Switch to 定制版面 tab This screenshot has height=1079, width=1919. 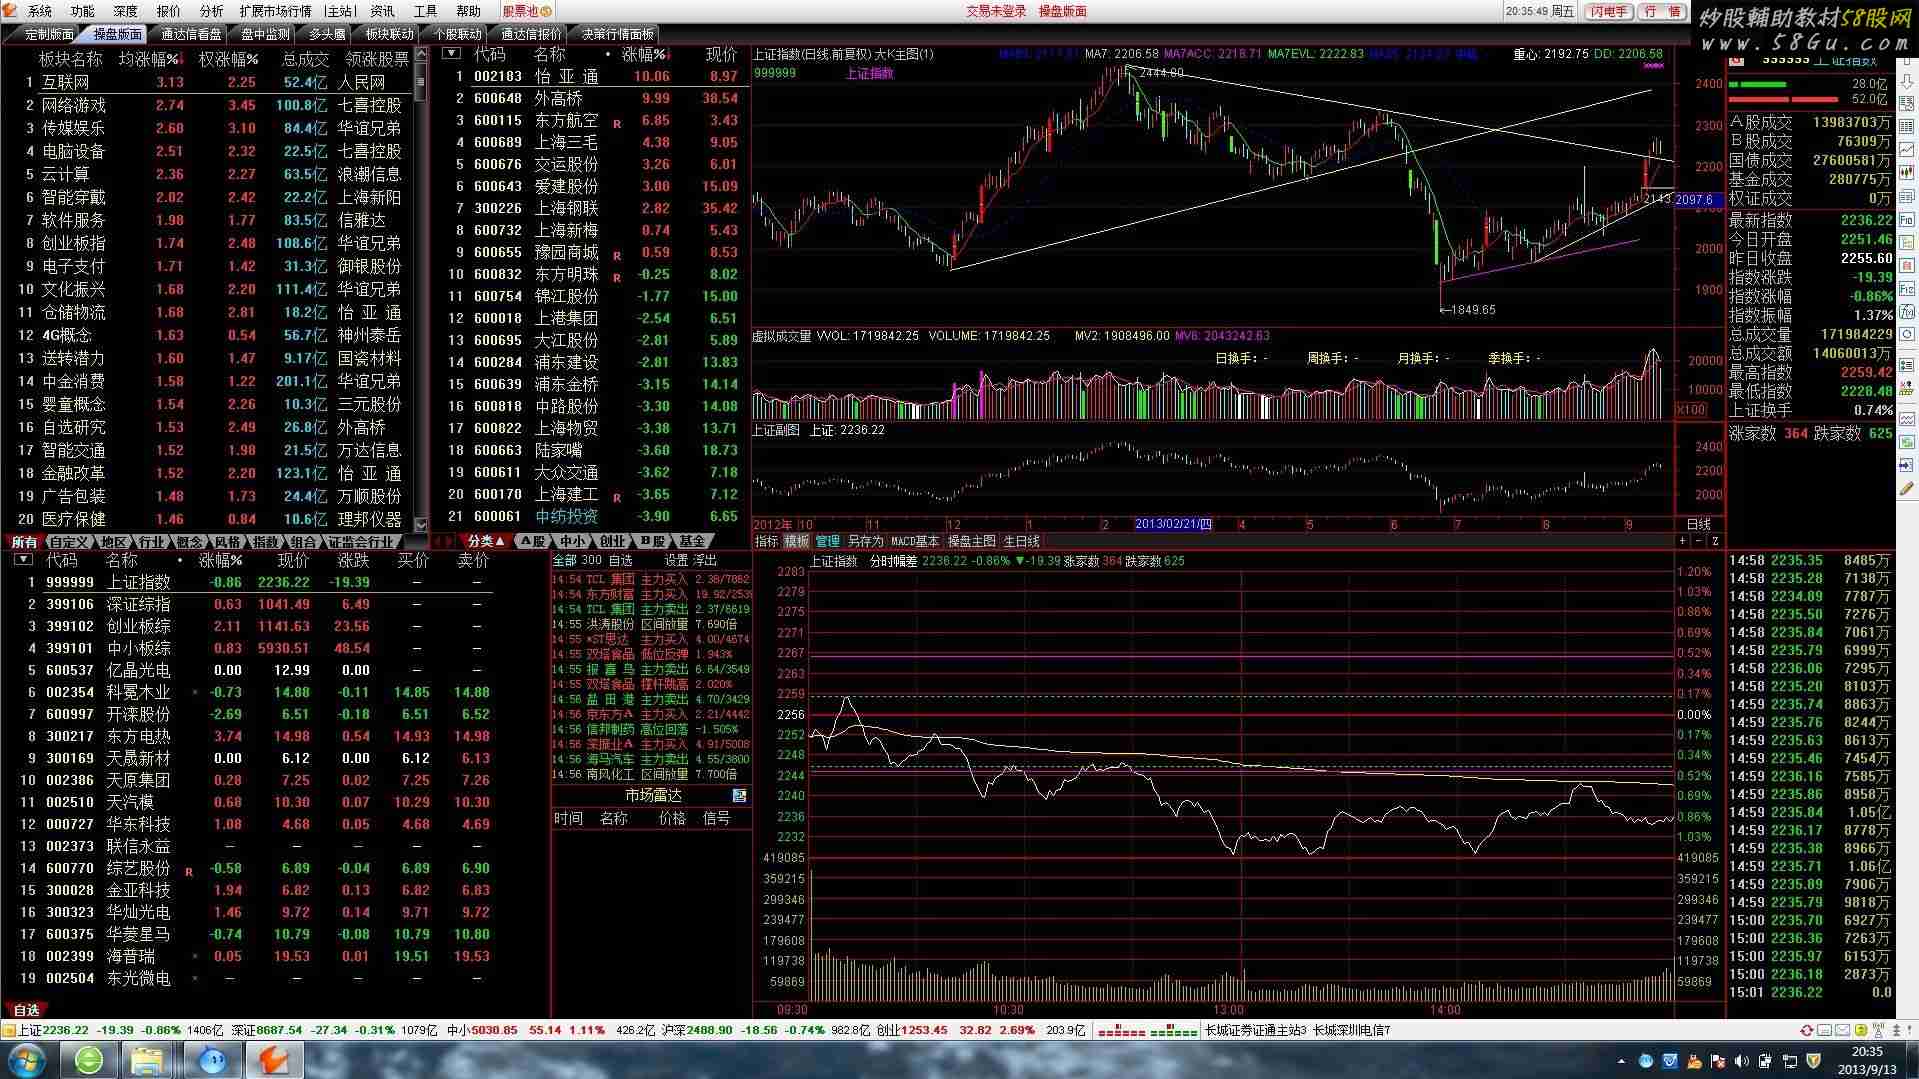pyautogui.click(x=50, y=34)
